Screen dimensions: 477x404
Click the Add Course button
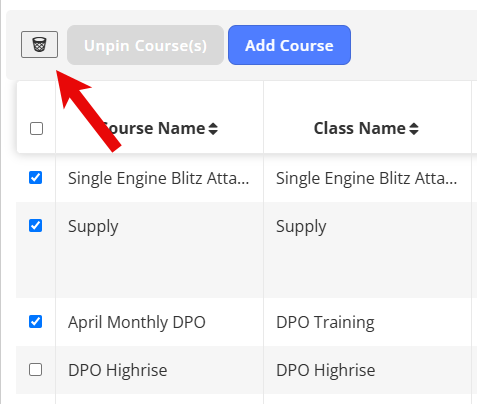(289, 45)
